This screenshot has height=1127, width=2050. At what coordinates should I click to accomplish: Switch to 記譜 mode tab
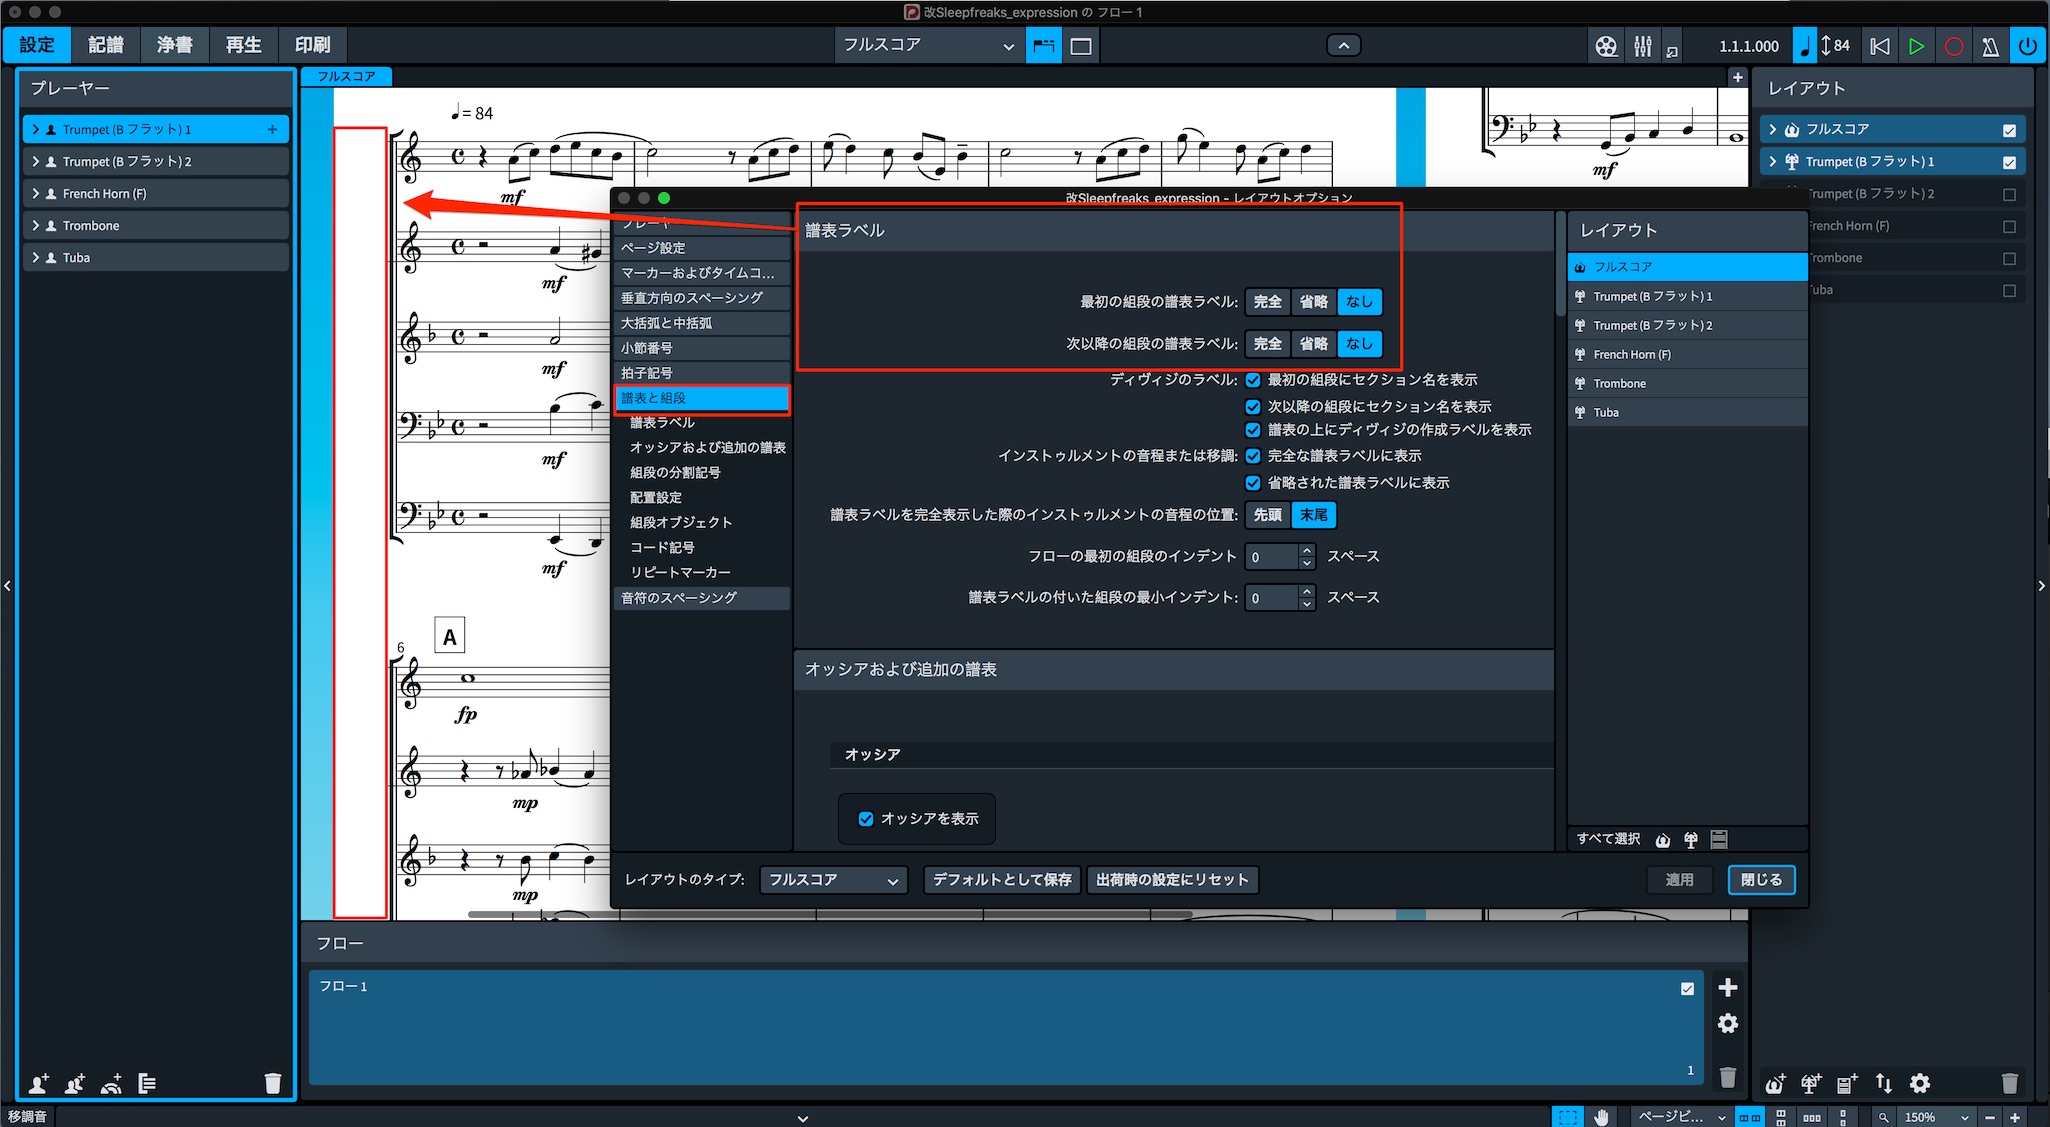(106, 45)
